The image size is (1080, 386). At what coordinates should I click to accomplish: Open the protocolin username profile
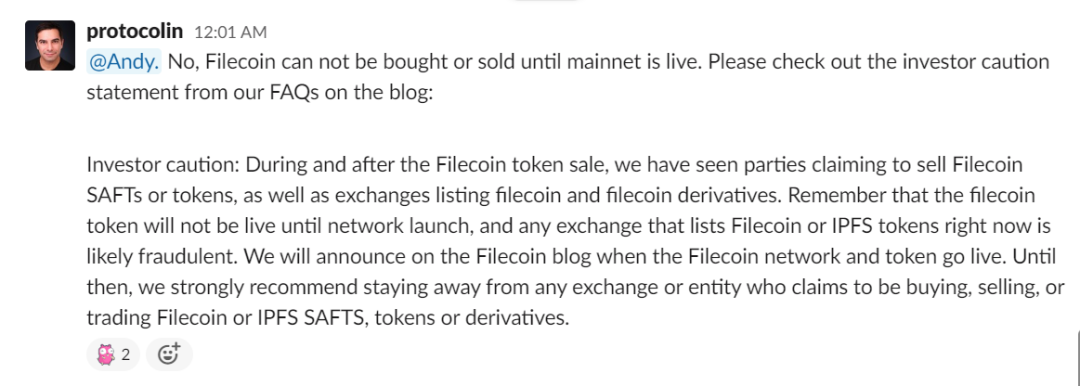(135, 31)
